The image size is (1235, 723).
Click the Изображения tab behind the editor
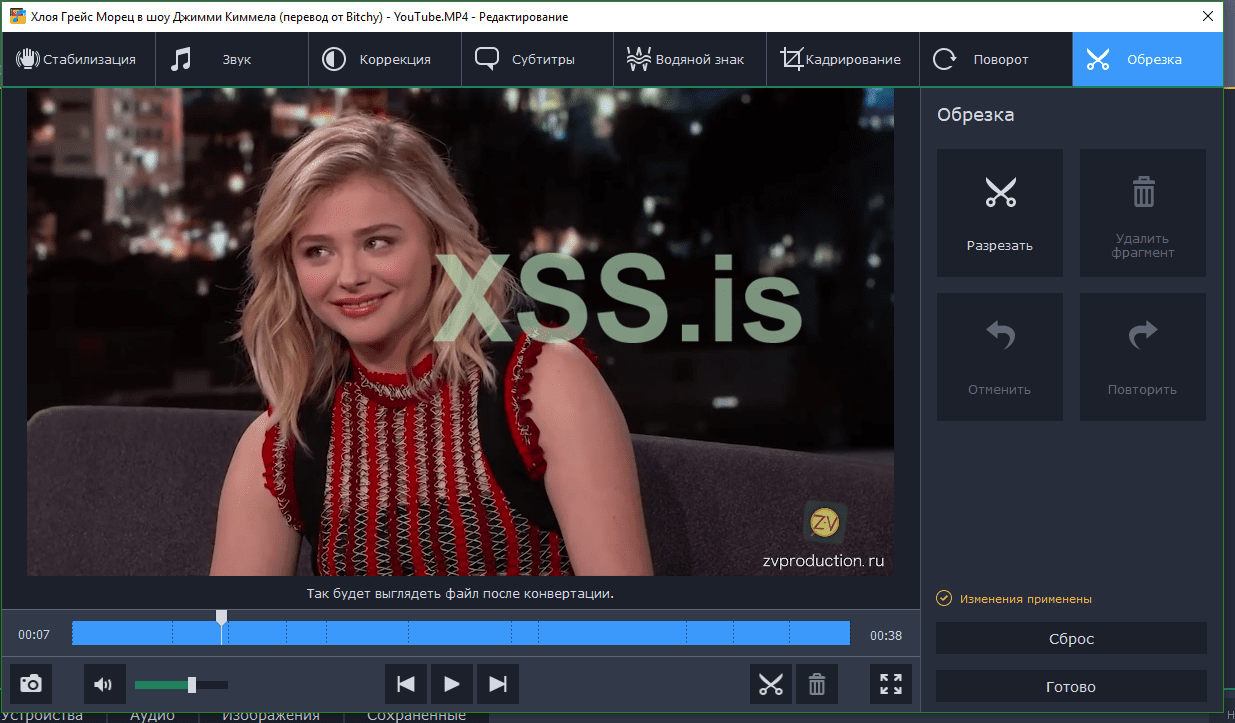pyautogui.click(x=271, y=715)
